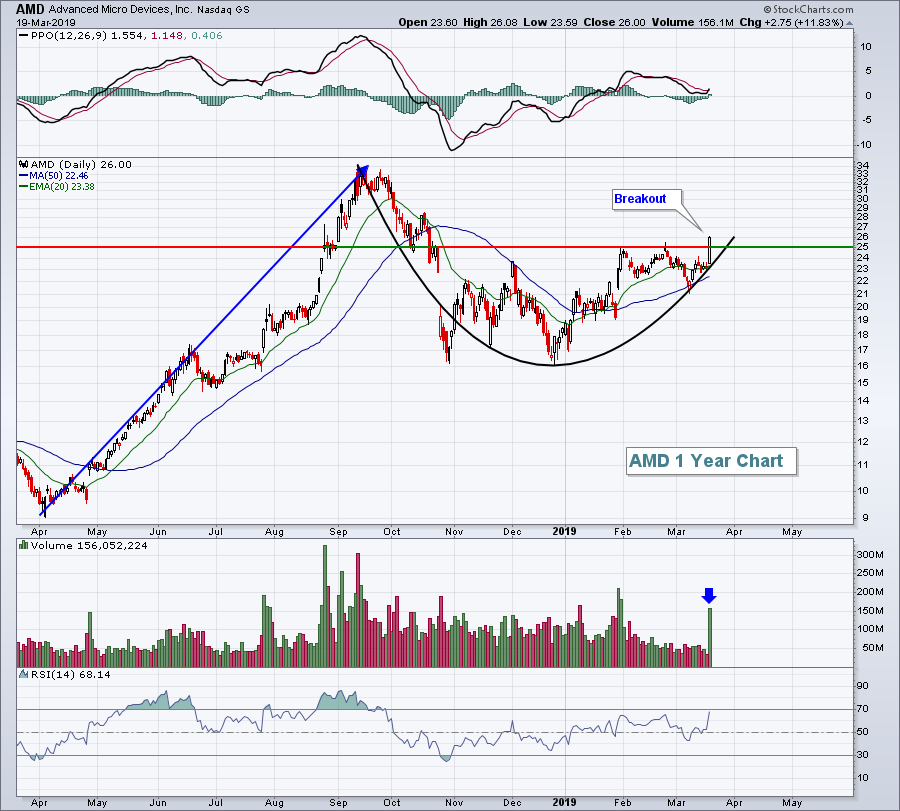The image size is (900, 811).
Task: Click the PPO(12,26,9) indicator label
Action: pos(69,36)
